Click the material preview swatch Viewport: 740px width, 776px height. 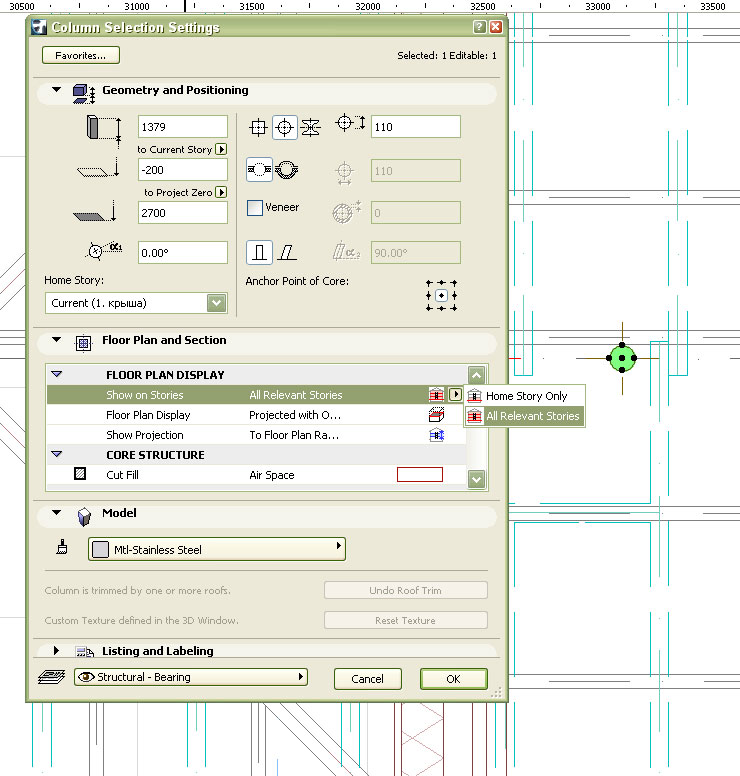coord(100,549)
